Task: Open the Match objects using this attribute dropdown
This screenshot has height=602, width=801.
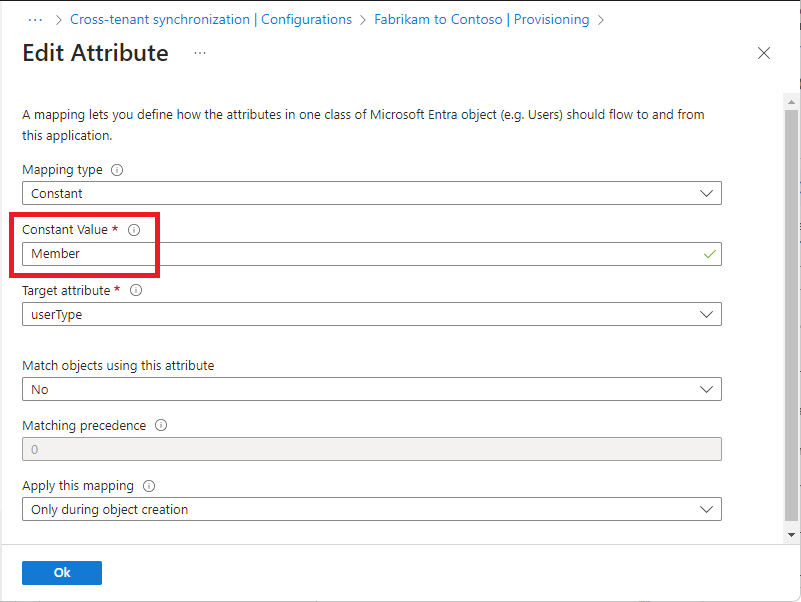Action: (x=371, y=389)
